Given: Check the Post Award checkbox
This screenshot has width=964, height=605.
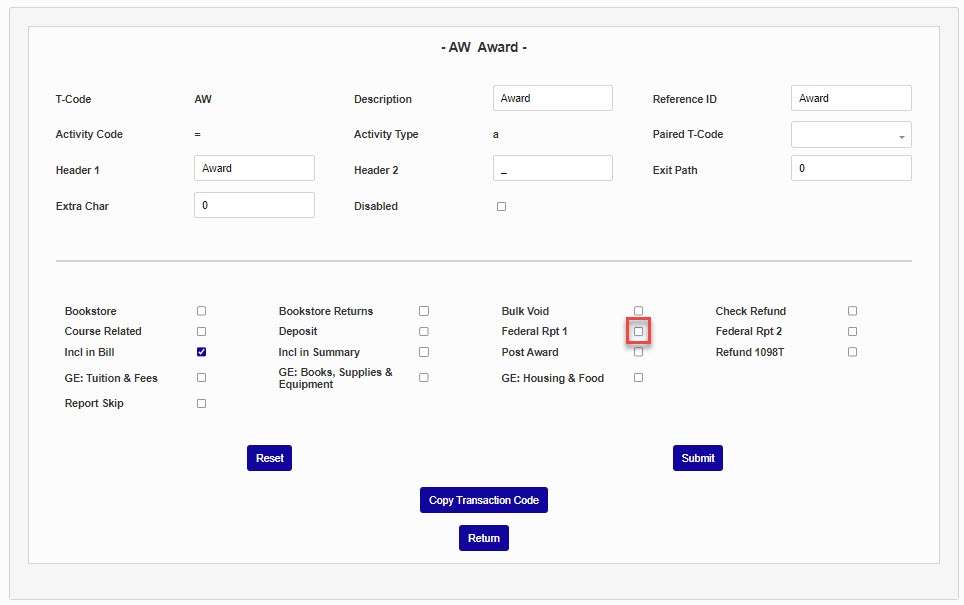Looking at the screenshot, I should click(x=638, y=352).
